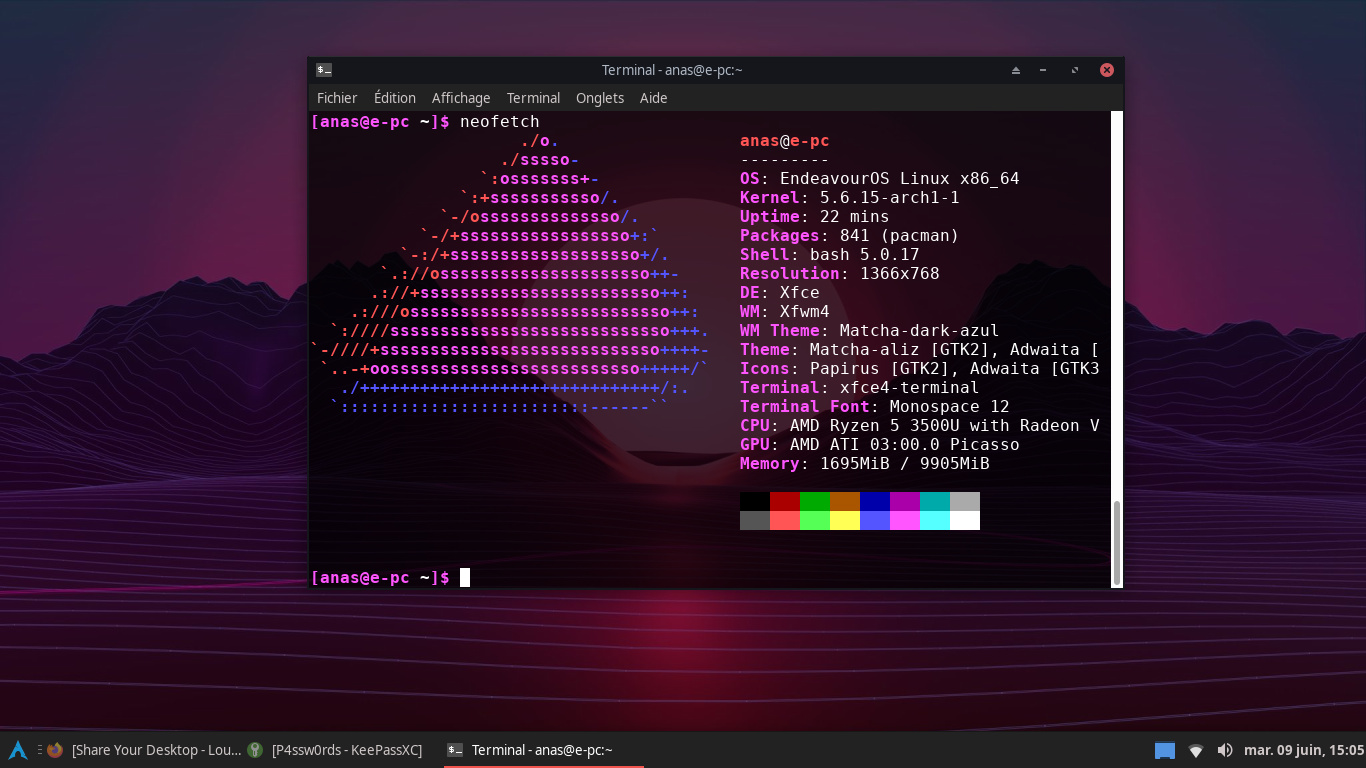Click Terminal - anas@e-pc taskbar button
This screenshot has height=768, width=1366.
click(542, 750)
